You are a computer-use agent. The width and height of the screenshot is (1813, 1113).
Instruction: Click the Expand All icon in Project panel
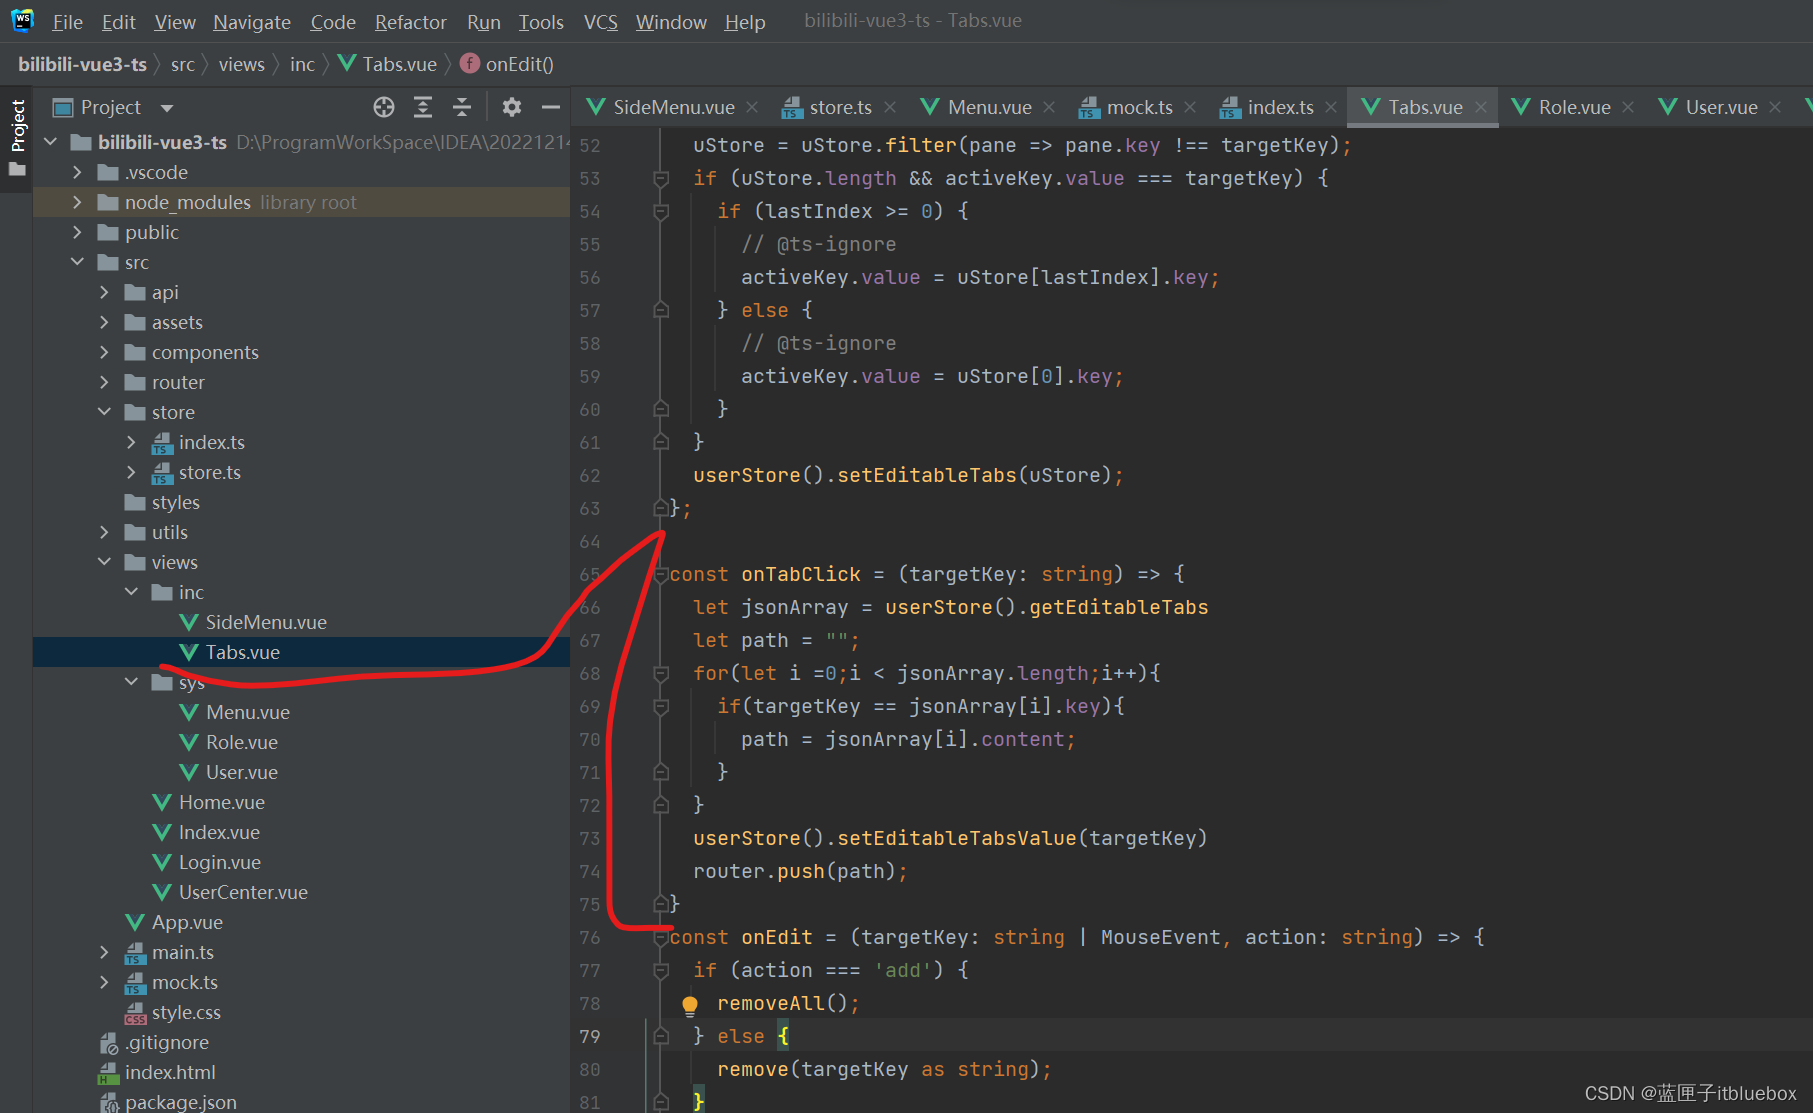423,107
